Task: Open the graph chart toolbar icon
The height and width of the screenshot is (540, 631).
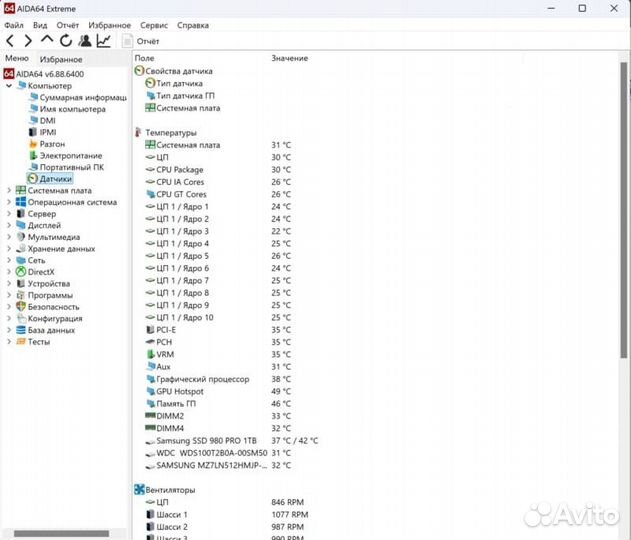Action: click(104, 41)
